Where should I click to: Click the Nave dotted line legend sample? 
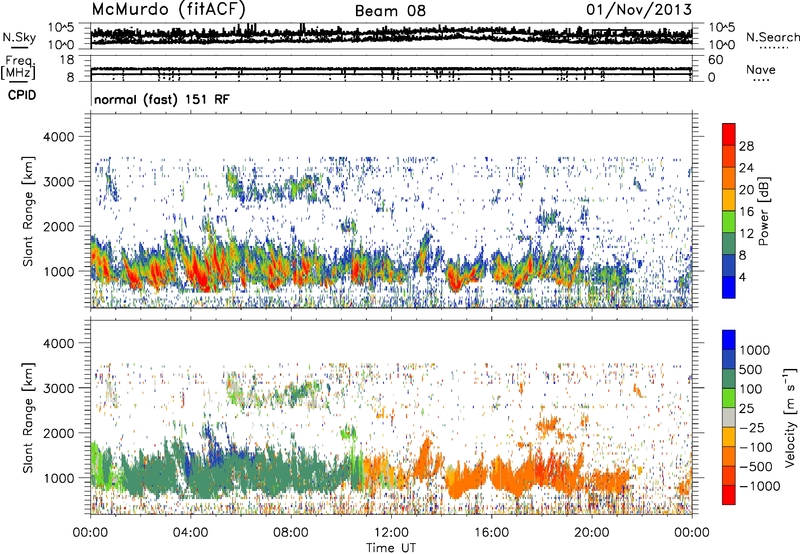(761, 80)
